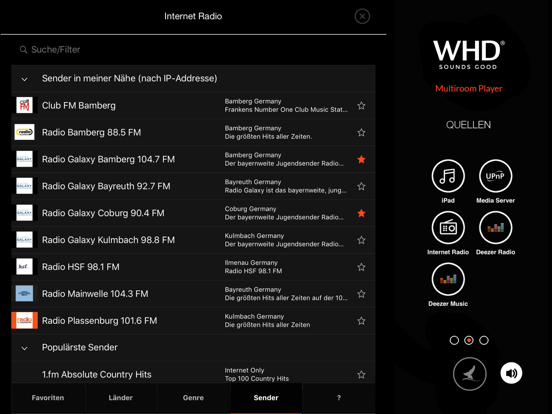Click the Radio HSF 98.1 FM logo
Screen dimensions: 552x414
pyautogui.click(x=24, y=266)
